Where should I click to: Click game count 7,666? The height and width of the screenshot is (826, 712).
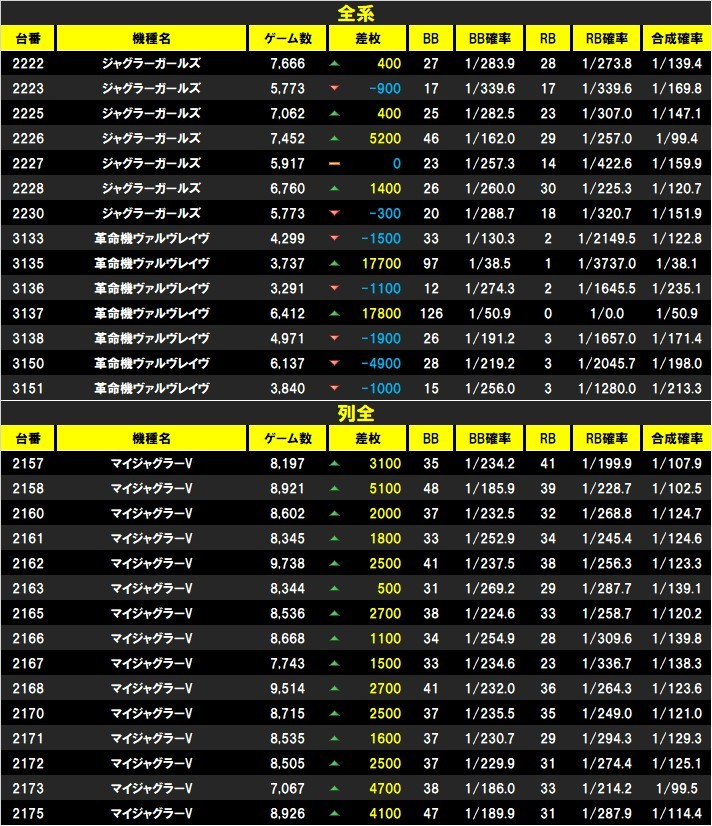pos(288,64)
